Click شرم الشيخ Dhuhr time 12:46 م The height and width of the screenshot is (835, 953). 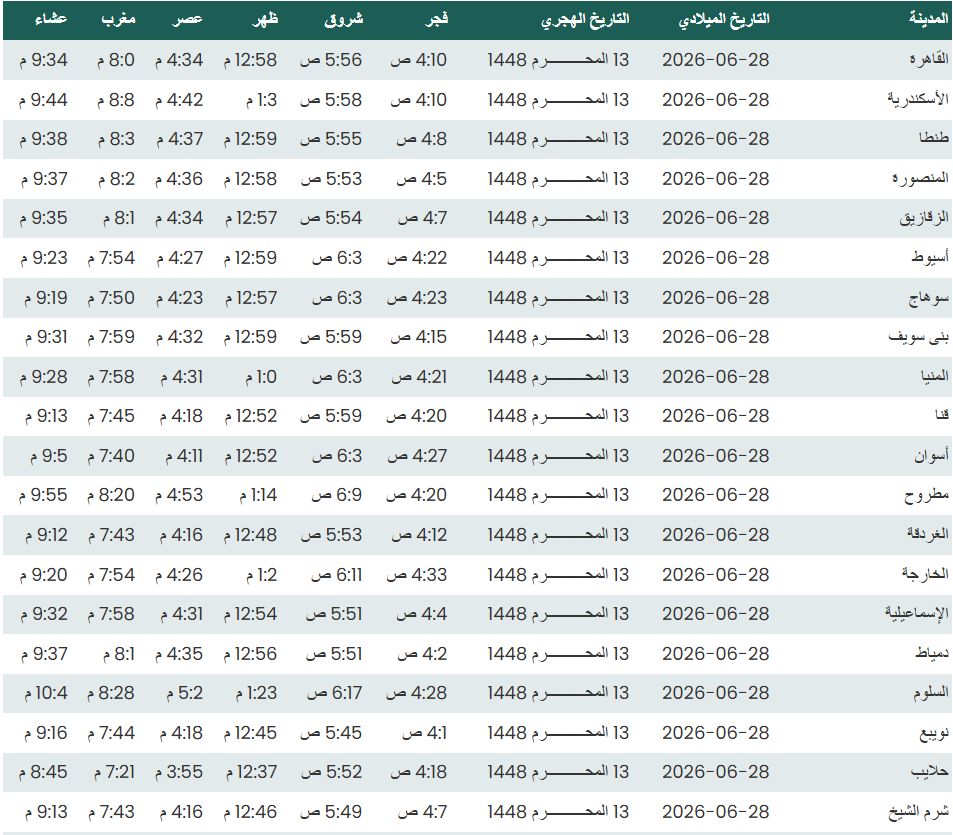pyautogui.click(x=250, y=812)
